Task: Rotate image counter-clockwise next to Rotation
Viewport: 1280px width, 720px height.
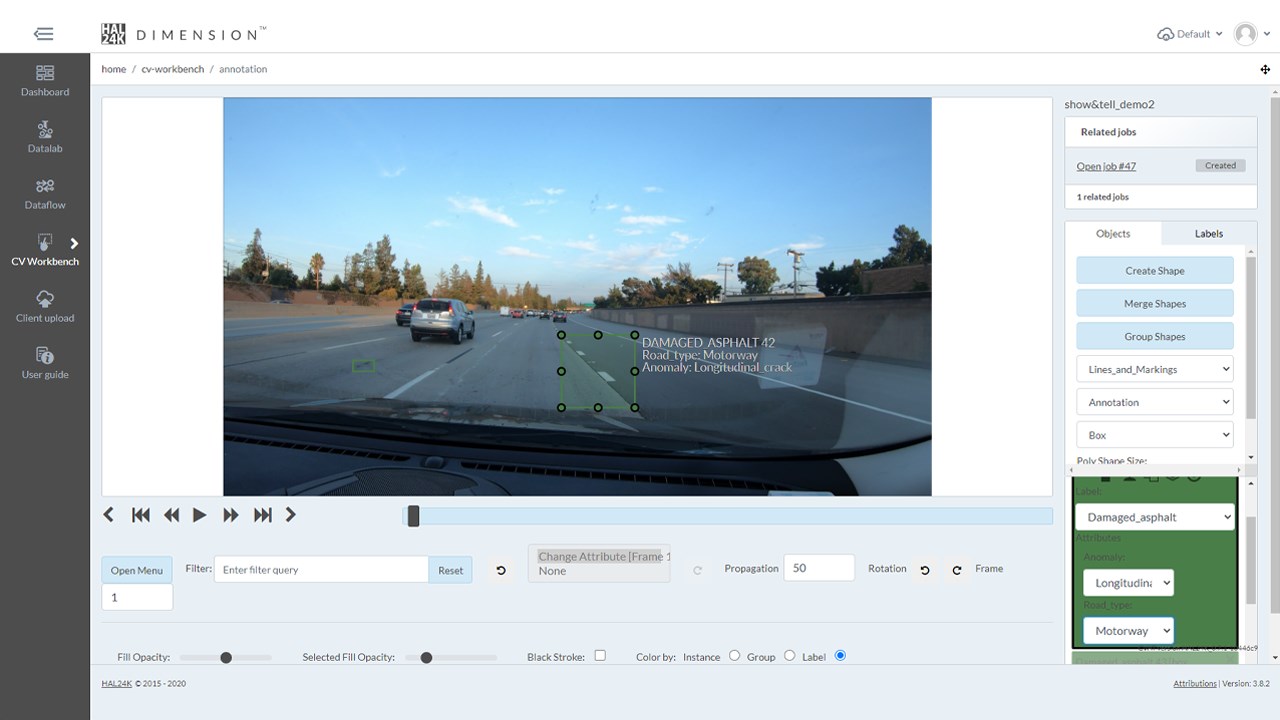Action: click(925, 570)
